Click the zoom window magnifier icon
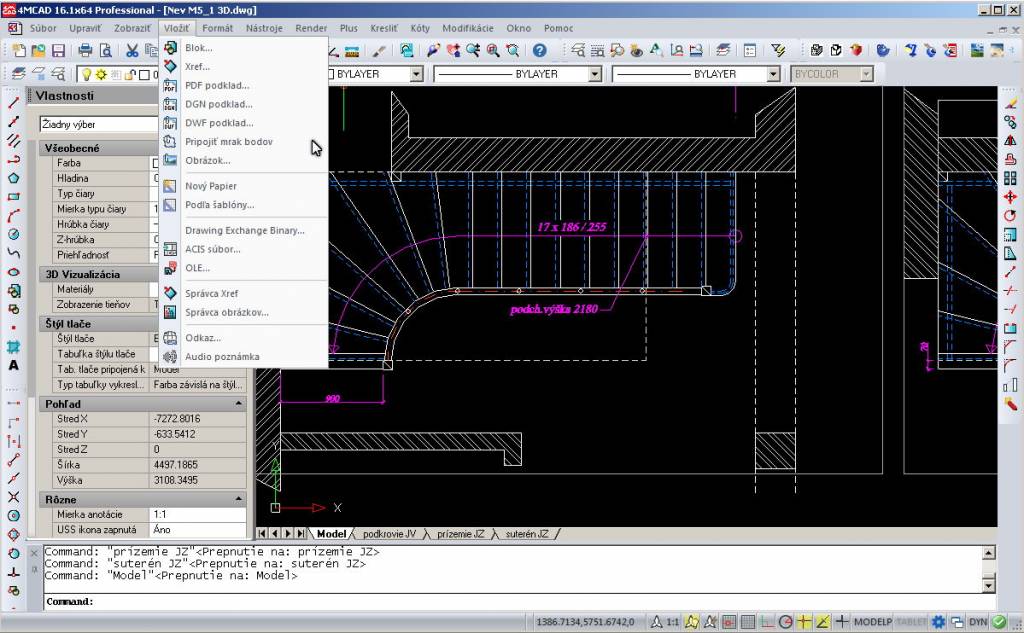The height and width of the screenshot is (633, 1024). tap(493, 50)
